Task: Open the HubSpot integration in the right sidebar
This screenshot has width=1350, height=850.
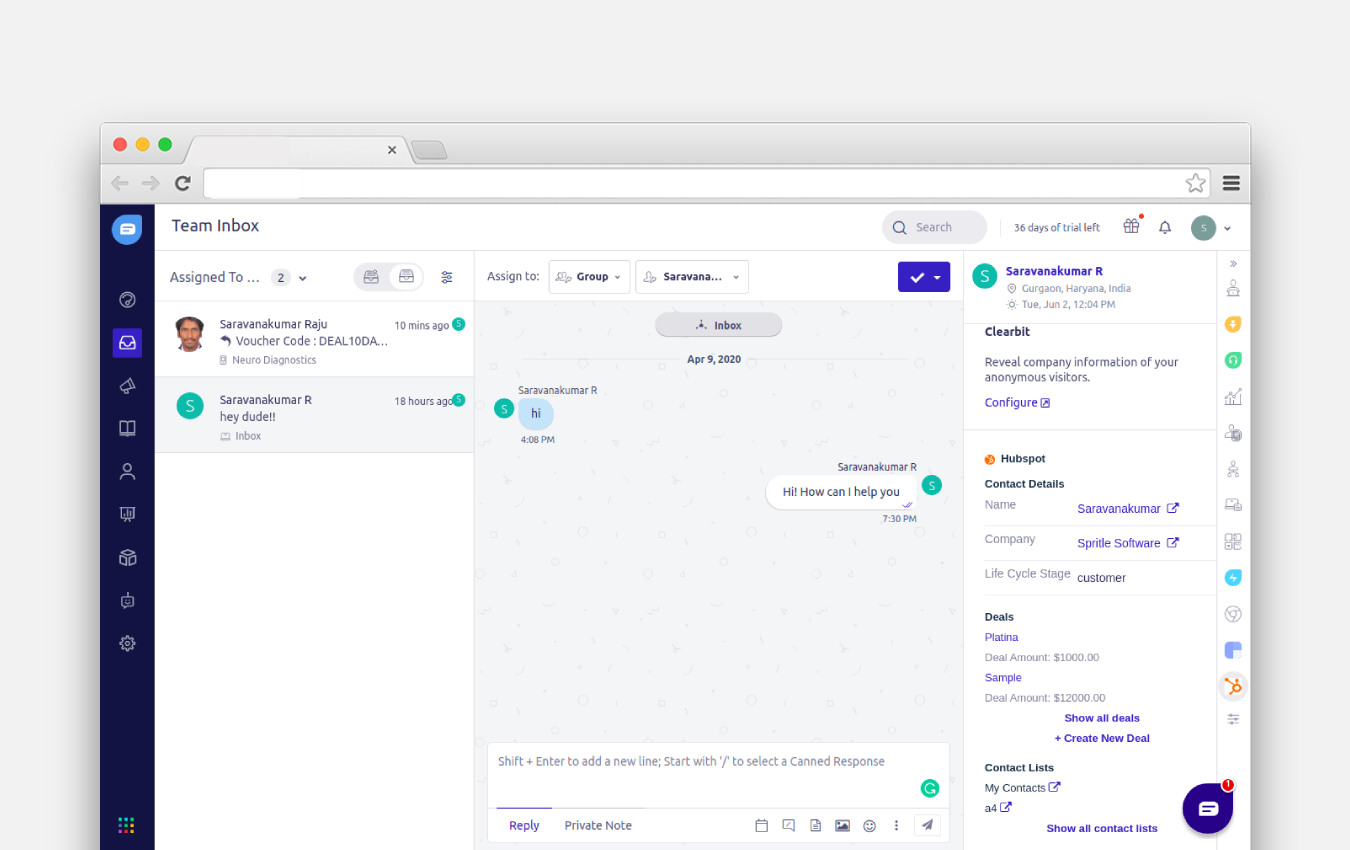Action: 1232,686
